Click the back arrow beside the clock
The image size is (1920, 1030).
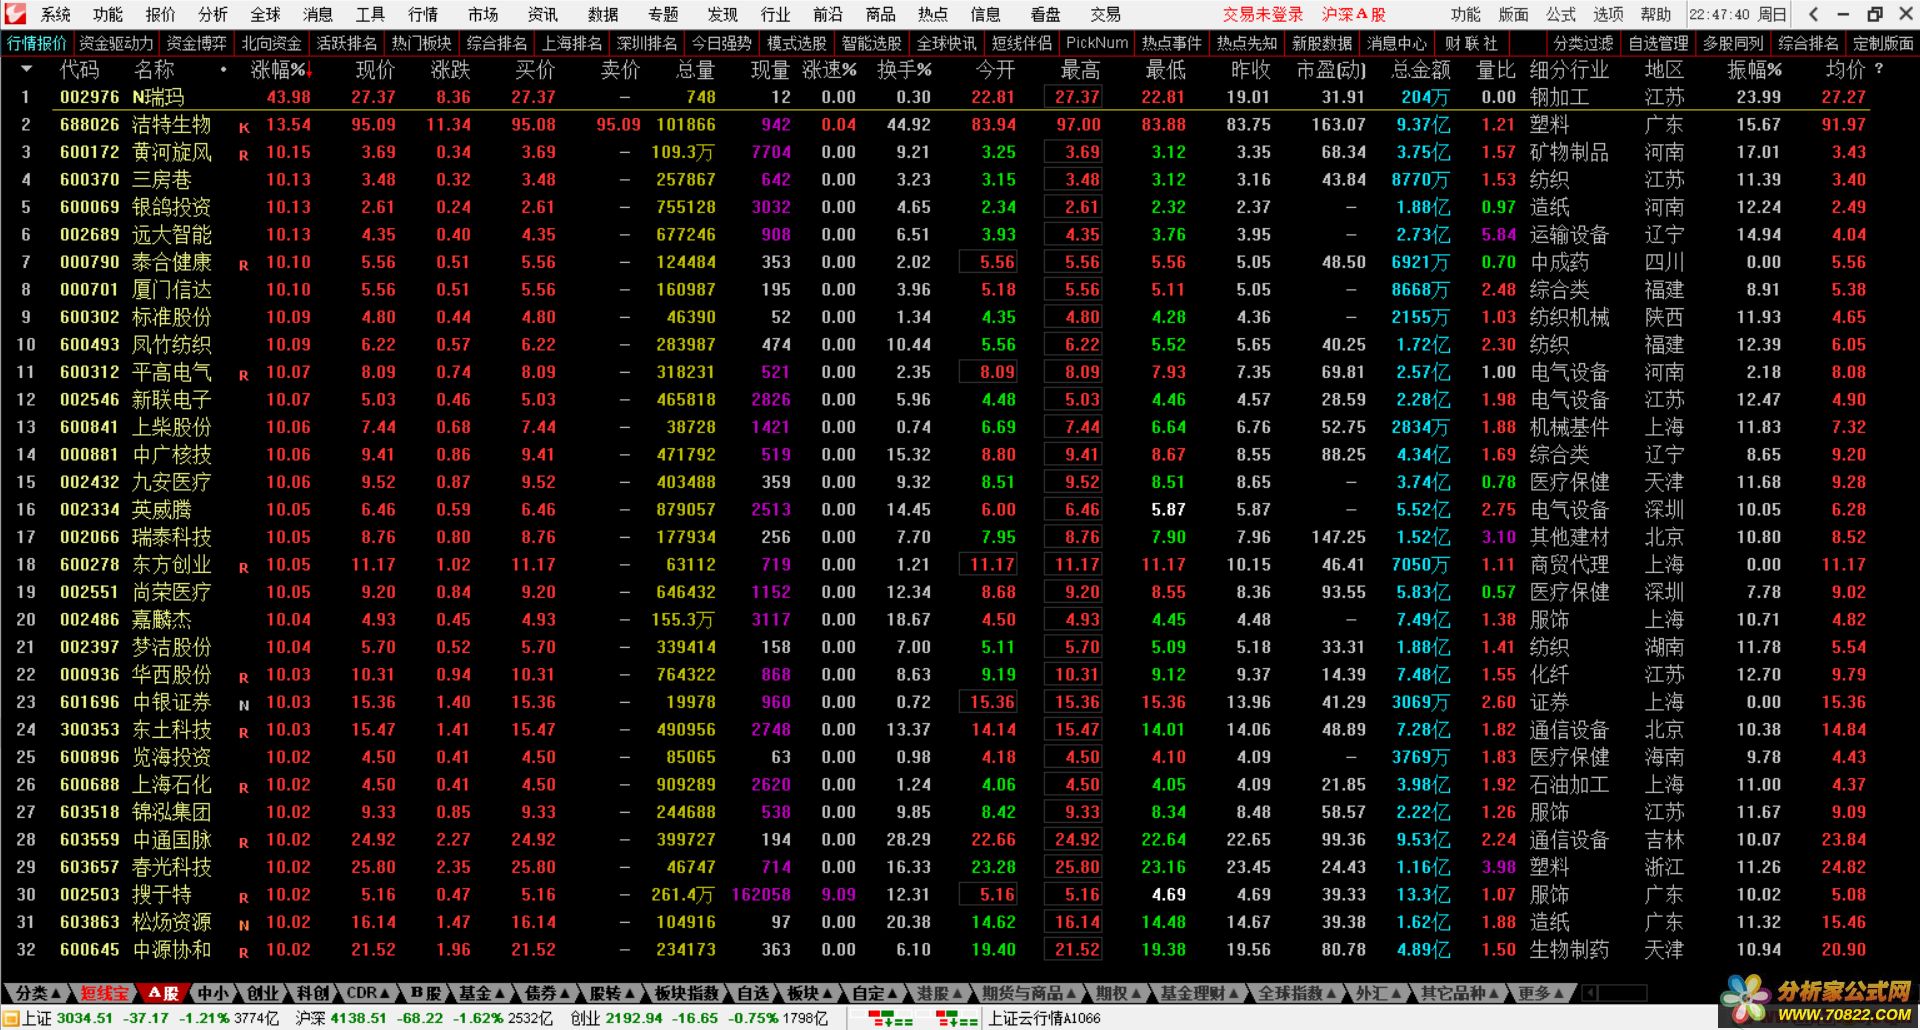click(1815, 14)
